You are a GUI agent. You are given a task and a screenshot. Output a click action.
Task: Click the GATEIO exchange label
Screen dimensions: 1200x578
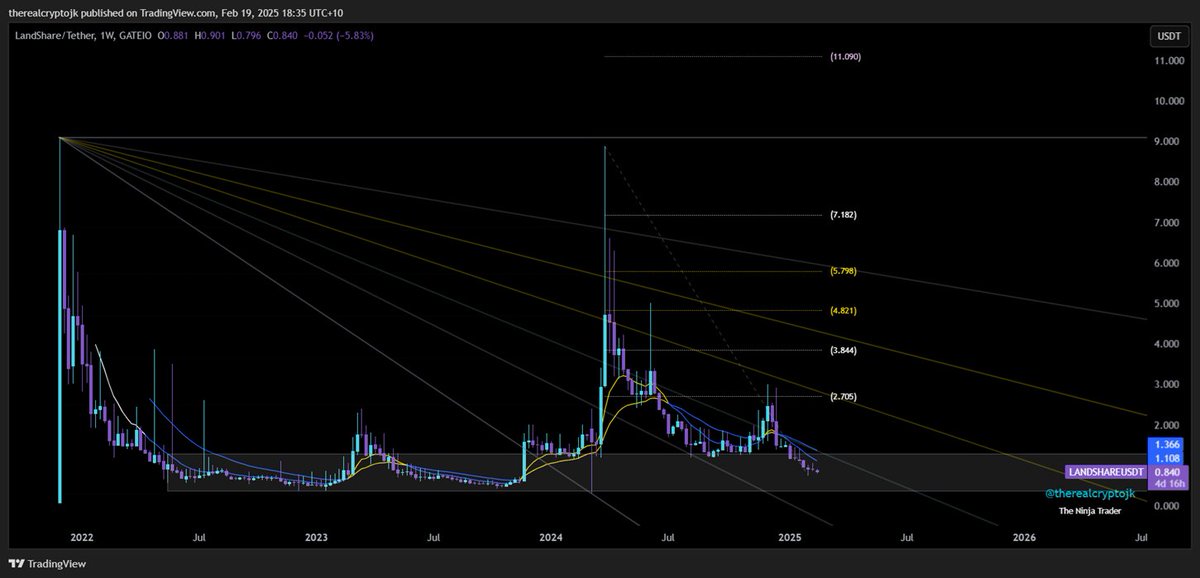(x=135, y=35)
